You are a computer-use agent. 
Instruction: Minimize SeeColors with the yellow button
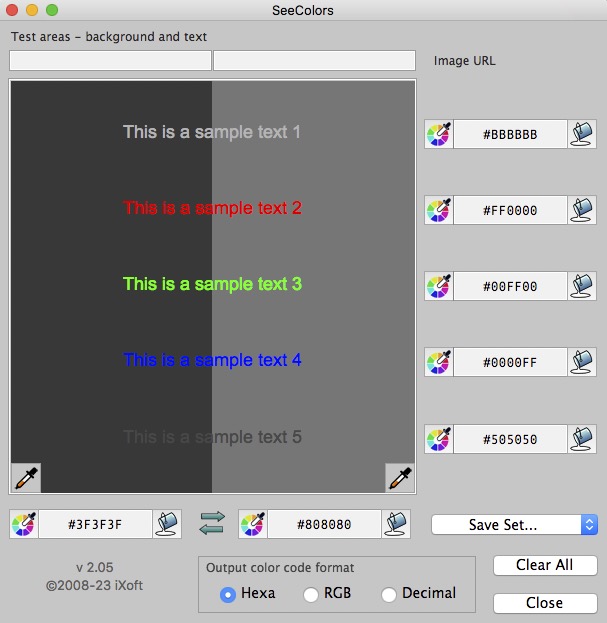[32, 10]
